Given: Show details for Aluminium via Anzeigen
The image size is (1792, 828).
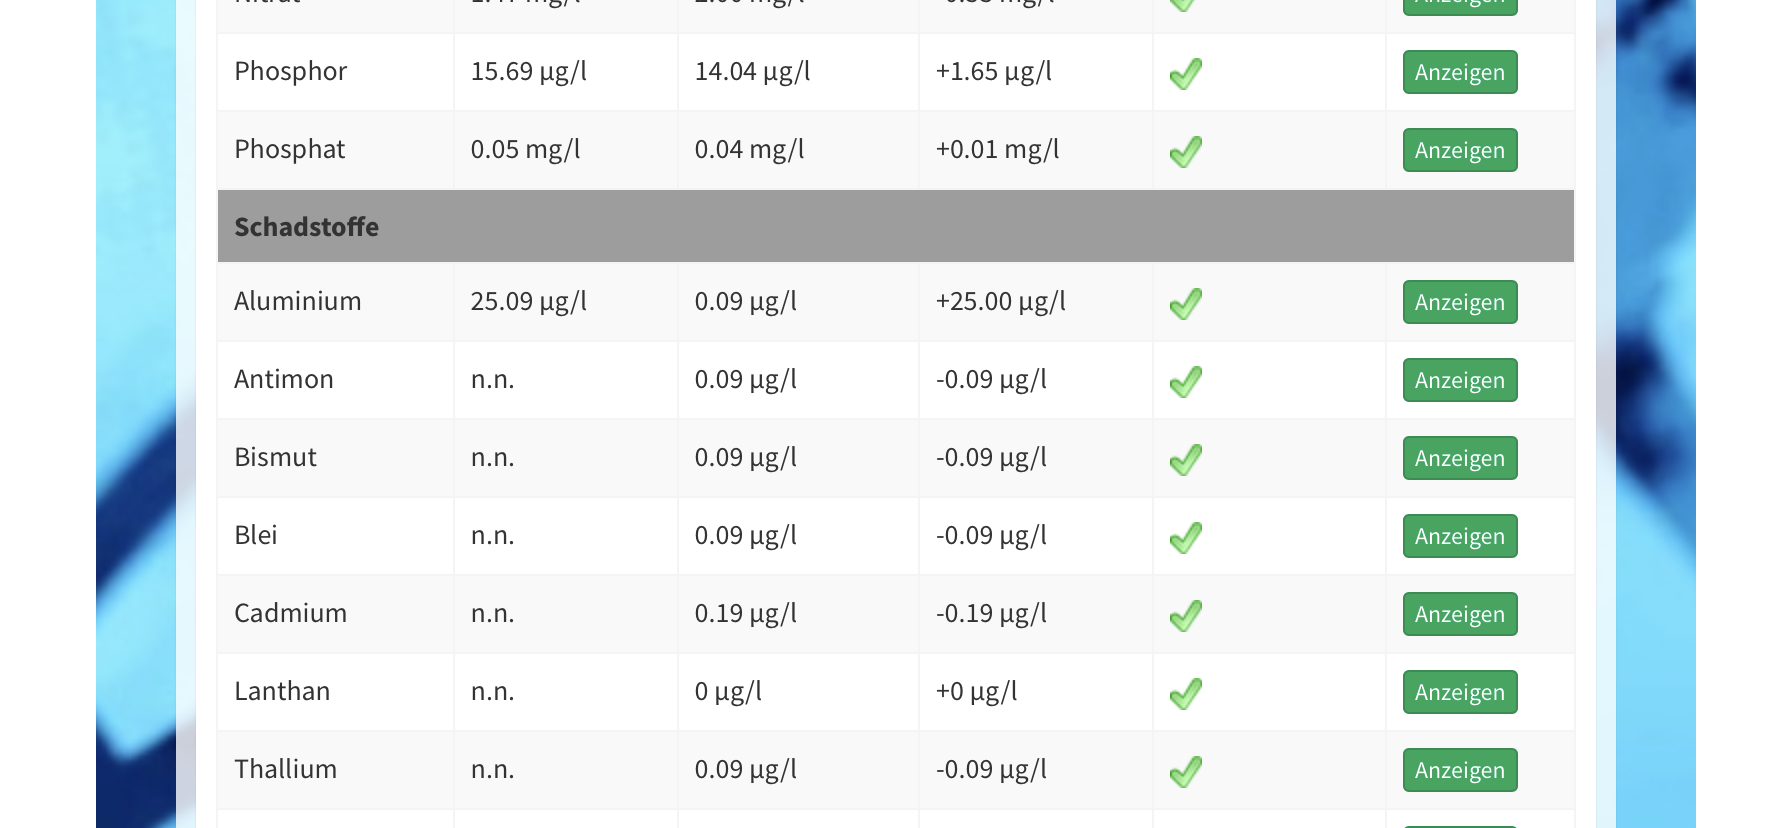Looking at the screenshot, I should point(1459,302).
